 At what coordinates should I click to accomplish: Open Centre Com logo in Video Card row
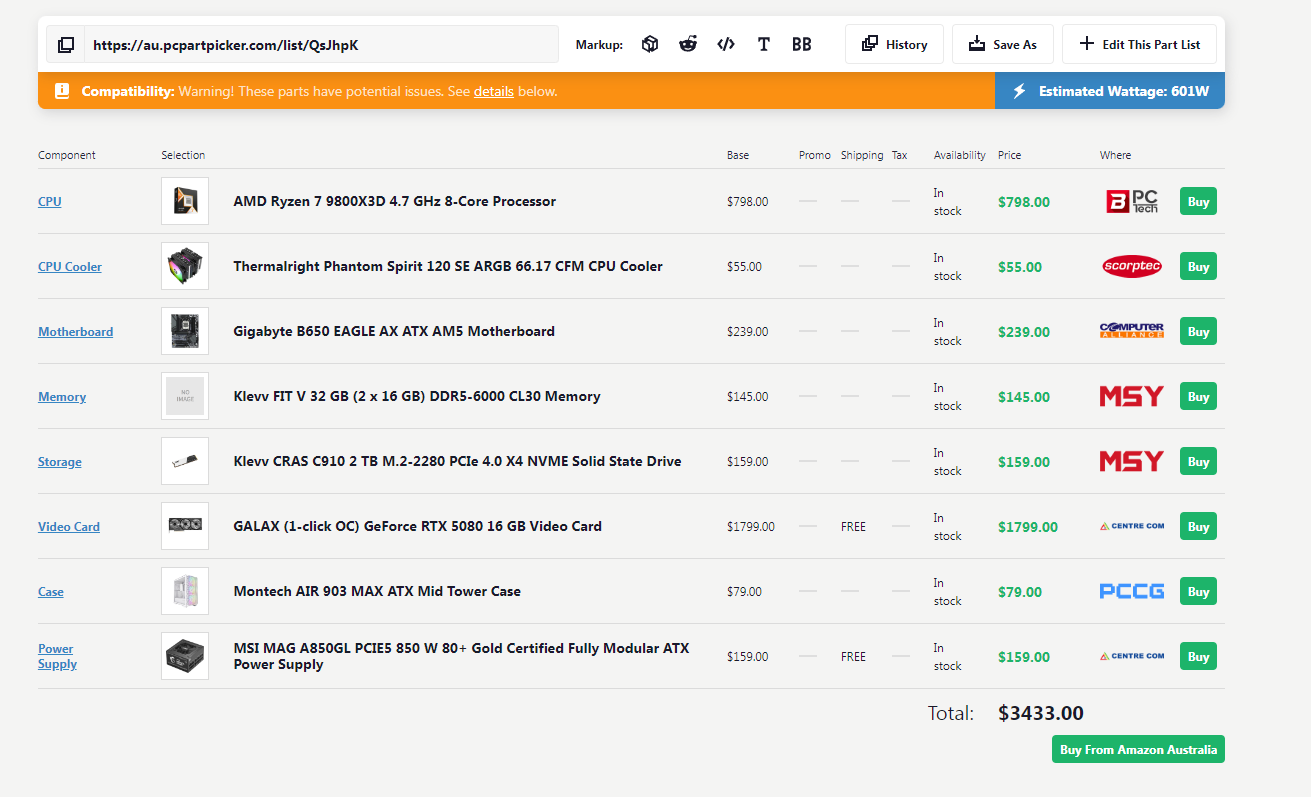coord(1132,526)
